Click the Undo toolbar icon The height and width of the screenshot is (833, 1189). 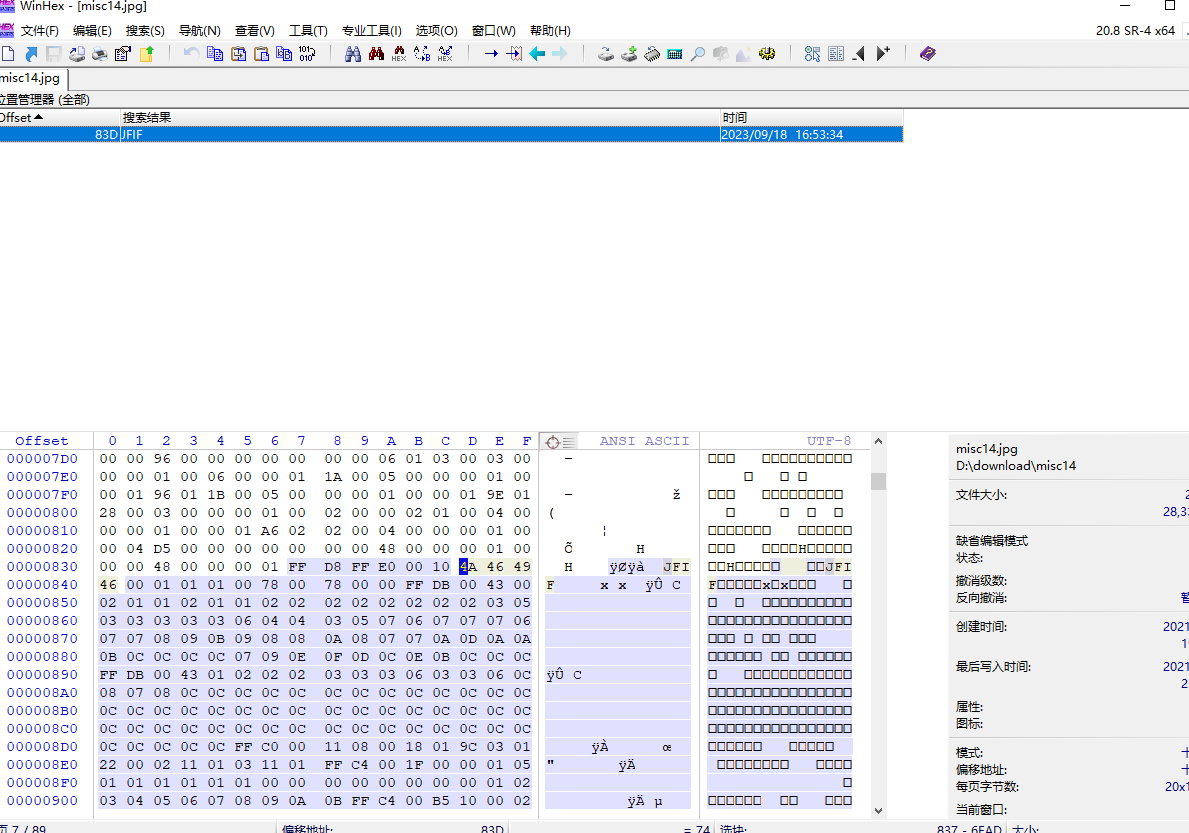point(191,54)
